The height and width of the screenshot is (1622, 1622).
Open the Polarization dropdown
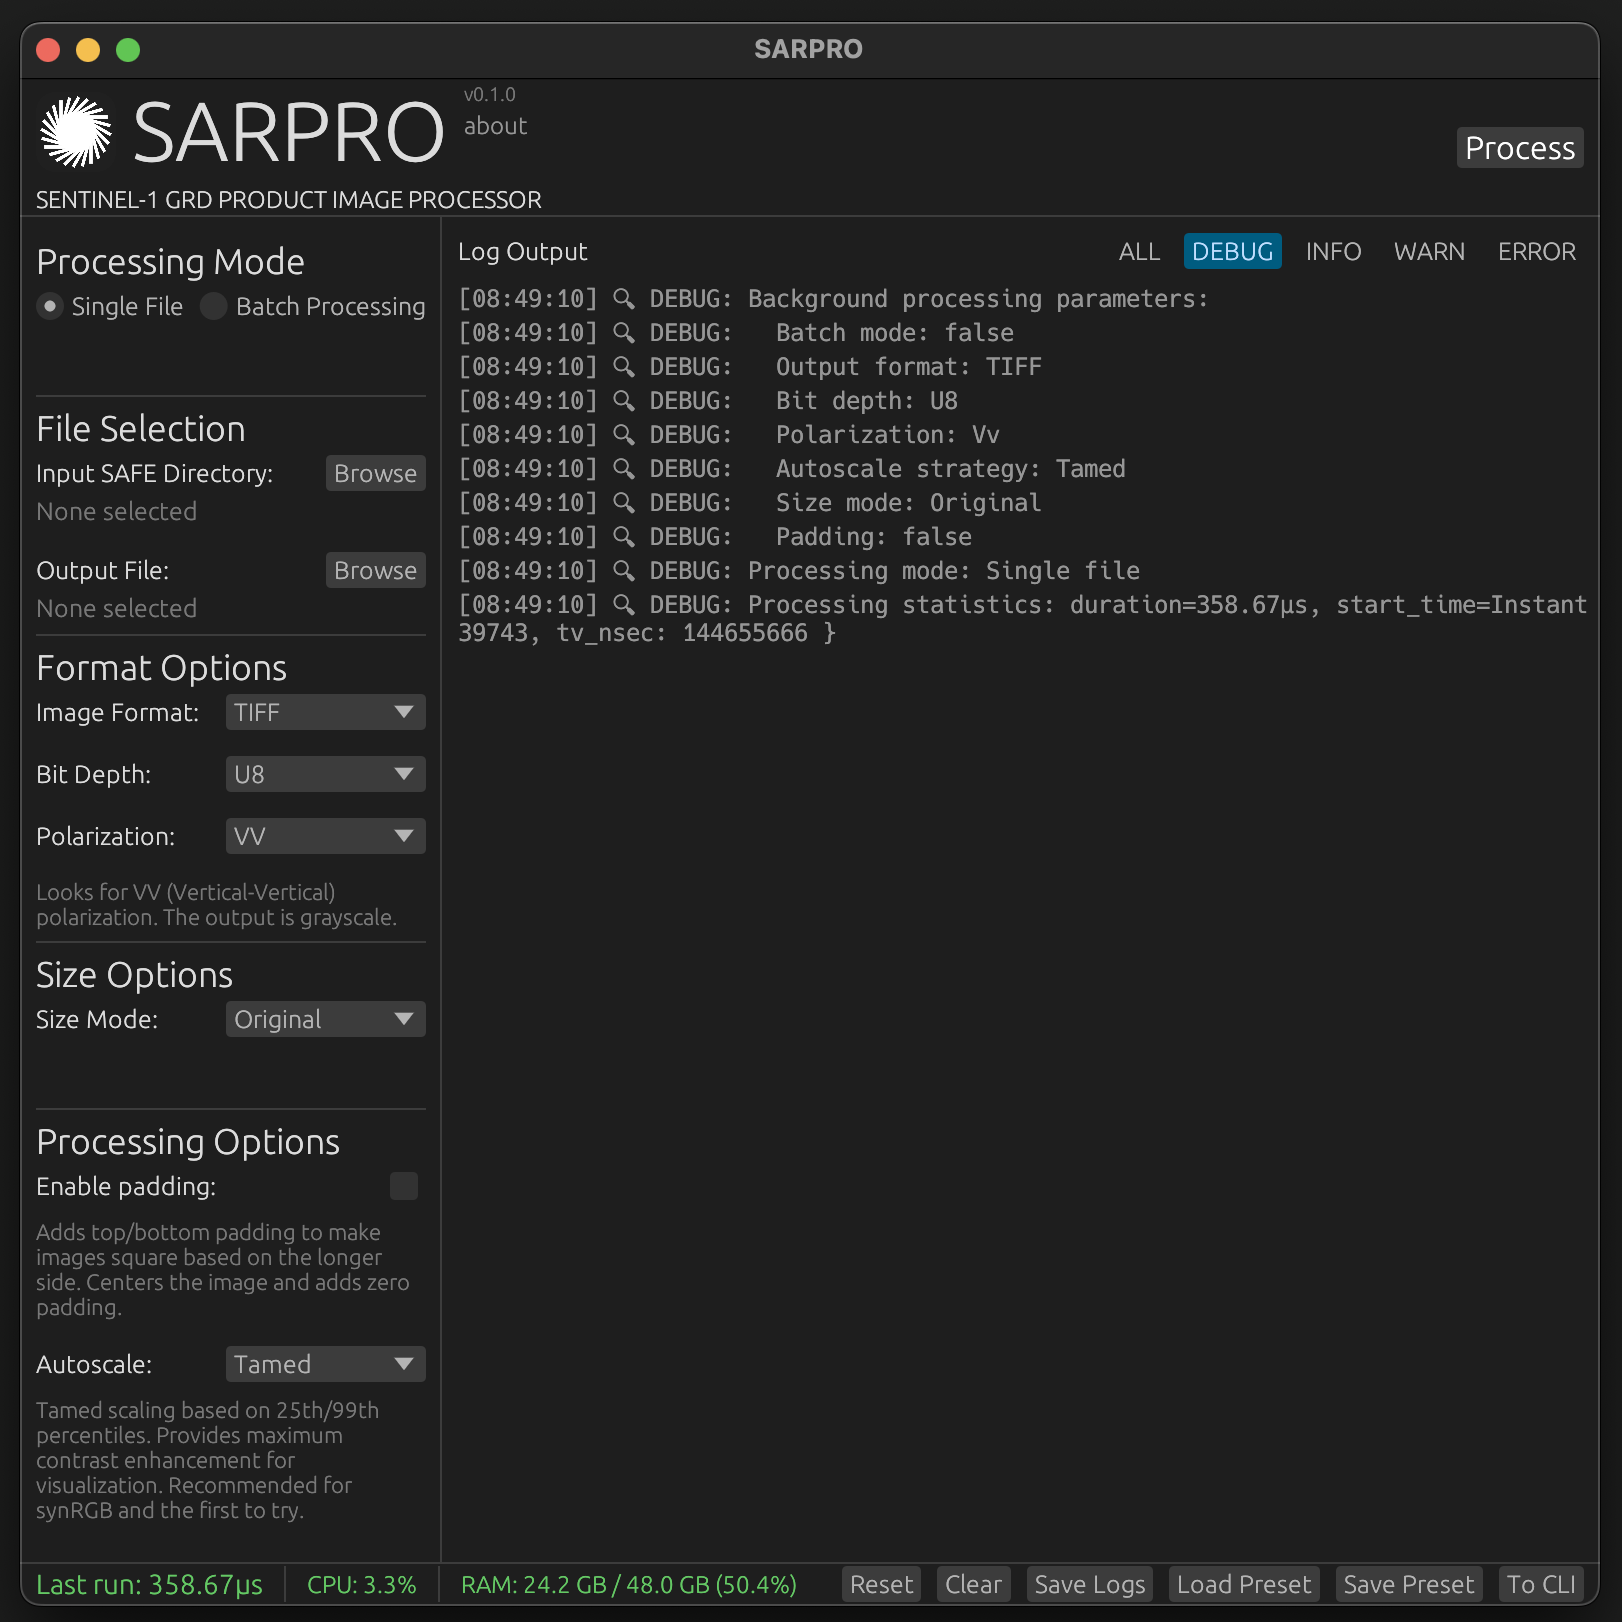324,836
